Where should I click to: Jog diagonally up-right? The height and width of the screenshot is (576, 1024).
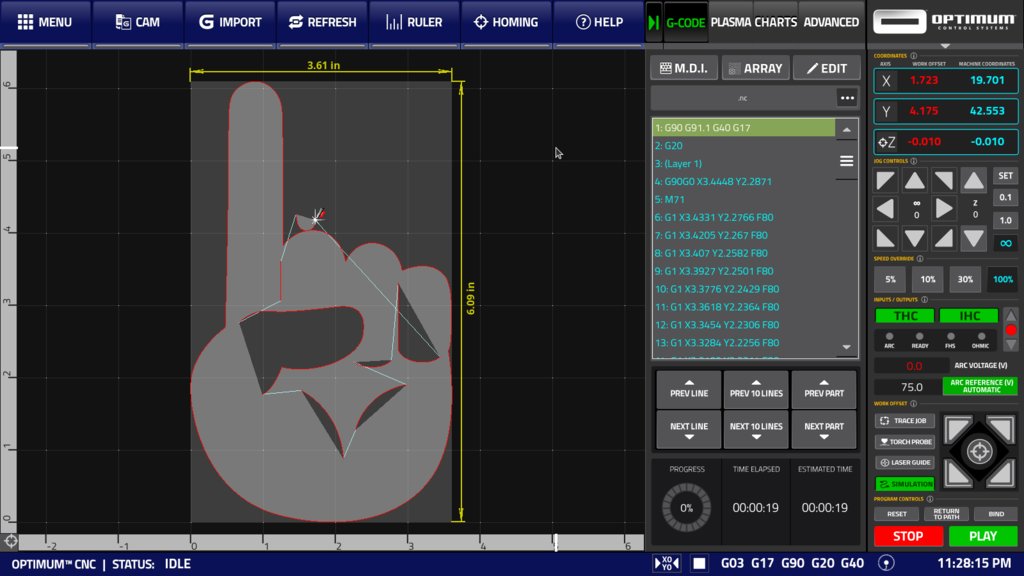944,181
